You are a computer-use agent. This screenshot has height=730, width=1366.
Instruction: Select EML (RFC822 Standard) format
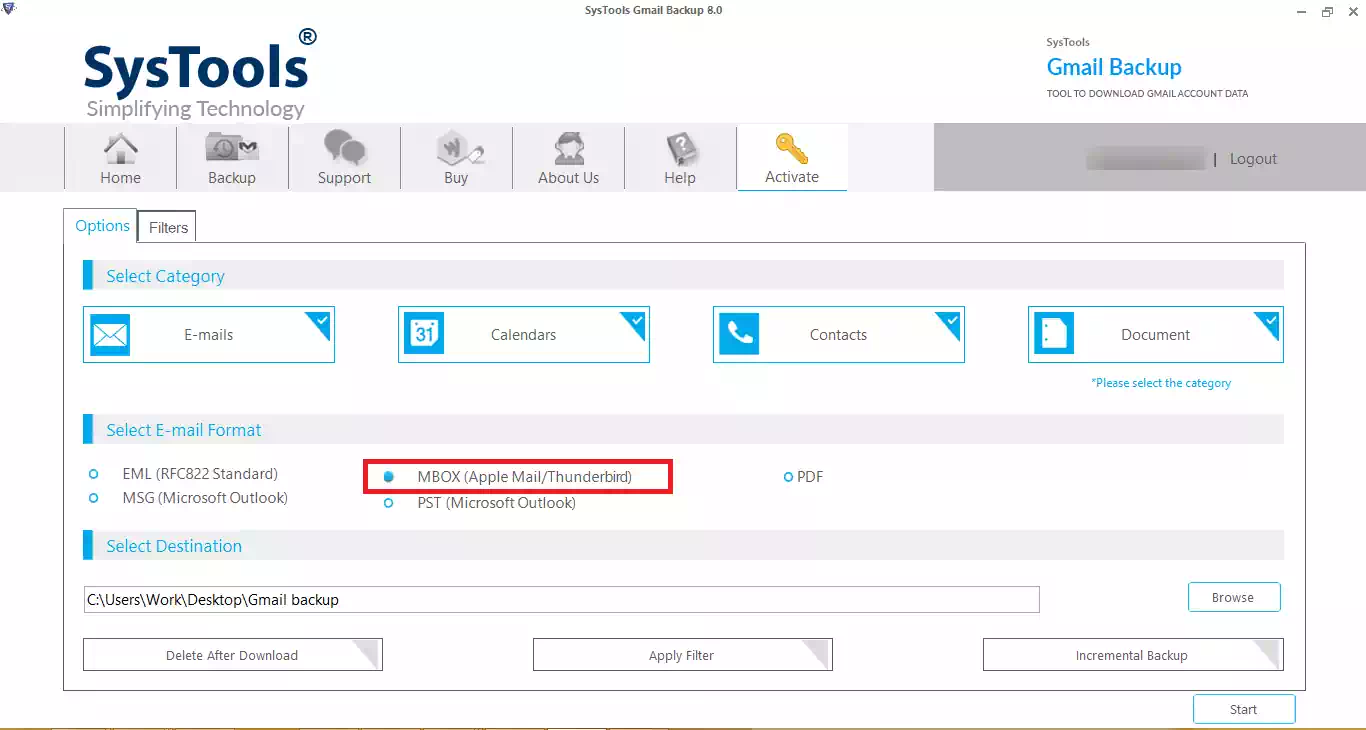94,474
